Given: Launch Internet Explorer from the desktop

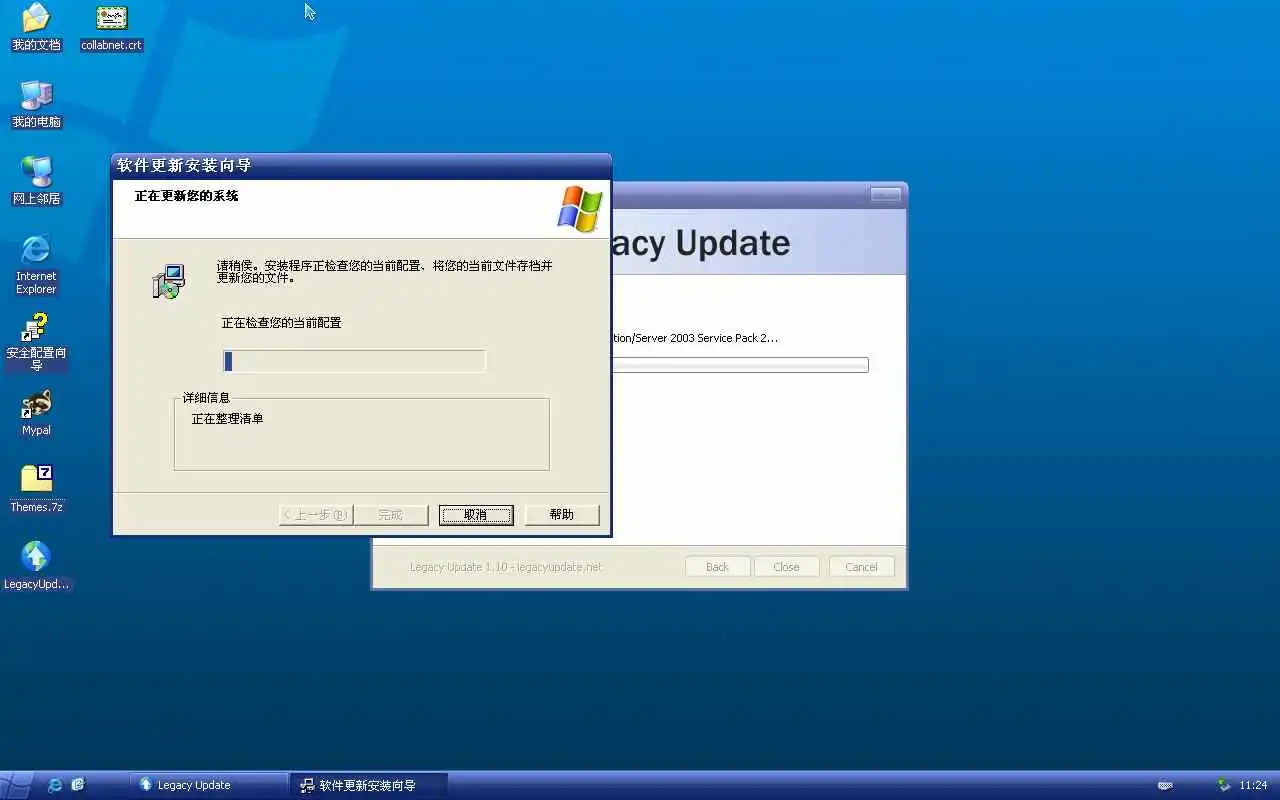Looking at the screenshot, I should point(36,264).
